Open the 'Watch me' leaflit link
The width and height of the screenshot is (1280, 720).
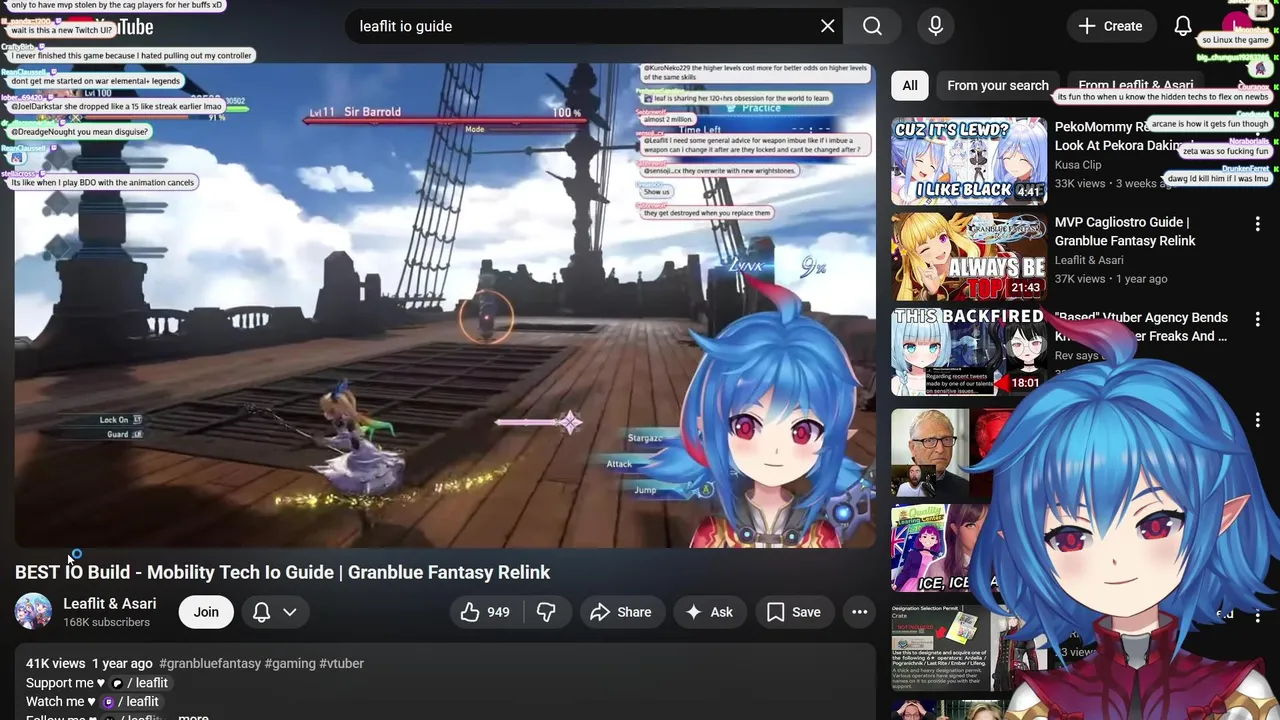[x=130, y=702]
